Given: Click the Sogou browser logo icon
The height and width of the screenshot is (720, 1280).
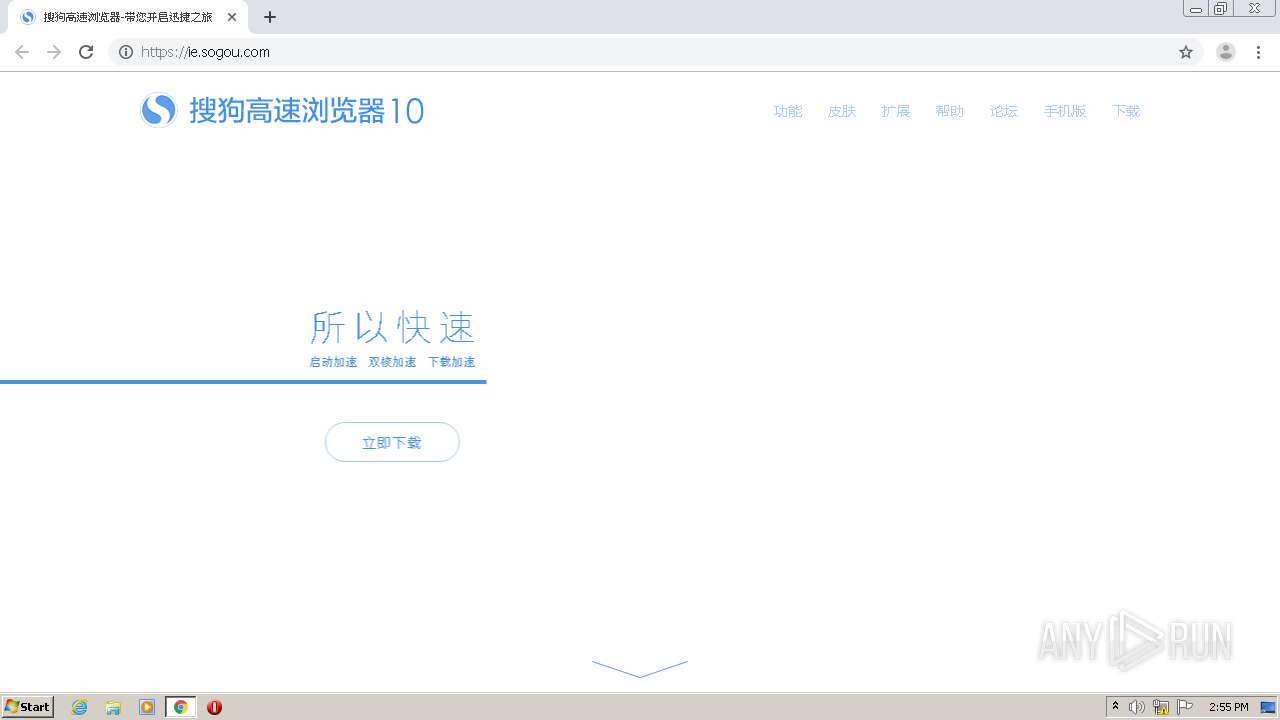Looking at the screenshot, I should tap(158, 110).
